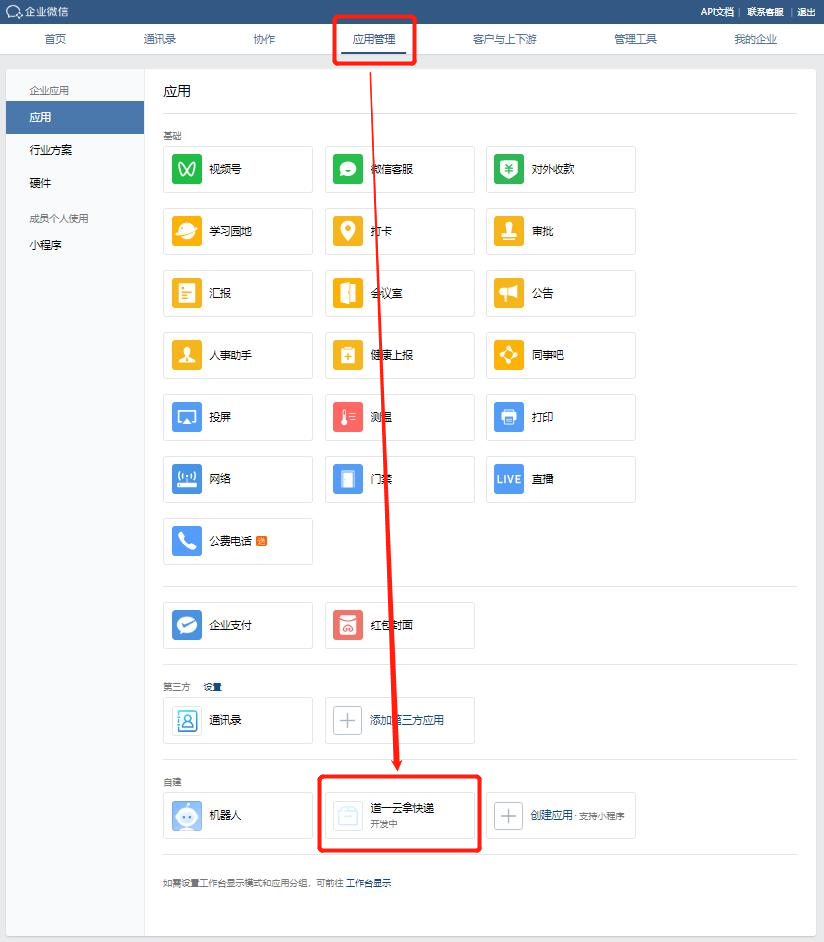This screenshot has width=824, height=942.
Task: Select 行业方案 in the sidebar
Action: pyautogui.click(x=51, y=150)
